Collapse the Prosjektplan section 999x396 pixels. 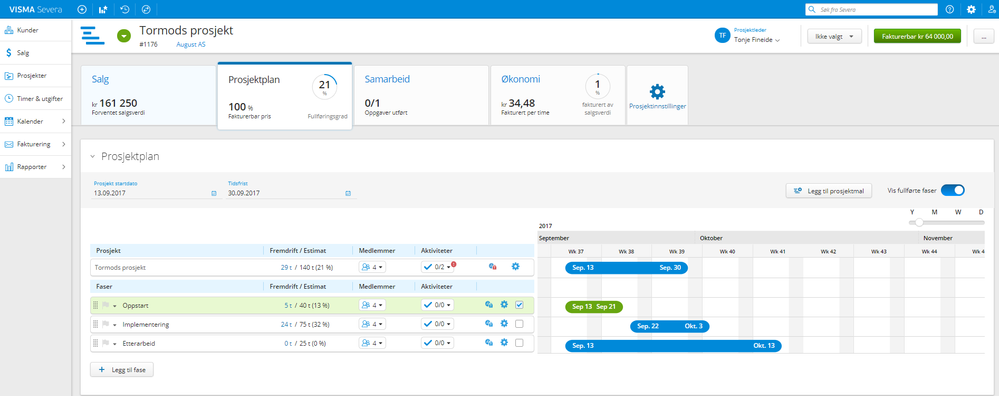click(x=92, y=156)
